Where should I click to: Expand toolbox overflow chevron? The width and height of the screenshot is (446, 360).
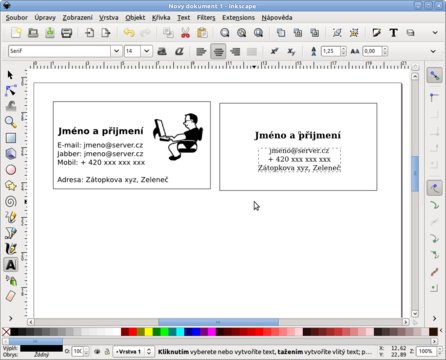(10, 318)
